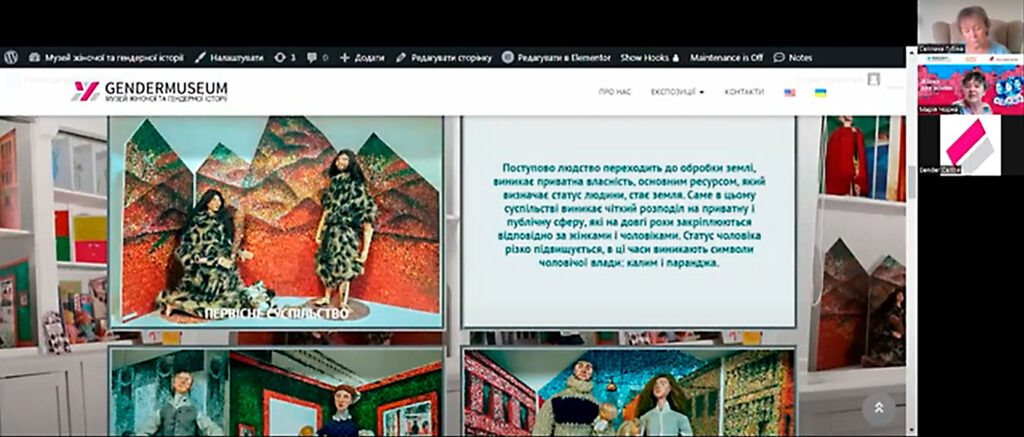
Task: Toggle Show Hooks in admin bar
Action: point(649,58)
